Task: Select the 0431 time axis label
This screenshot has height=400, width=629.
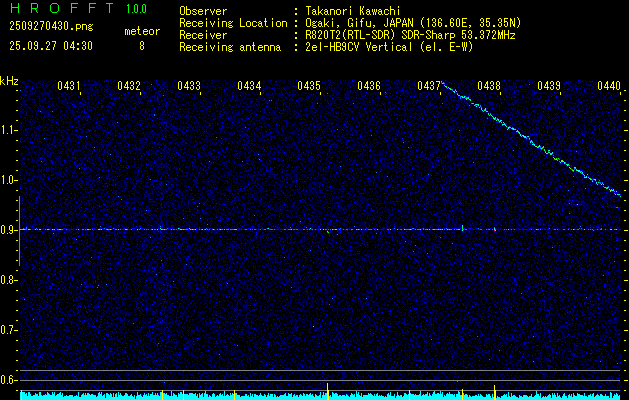Action: coord(69,85)
